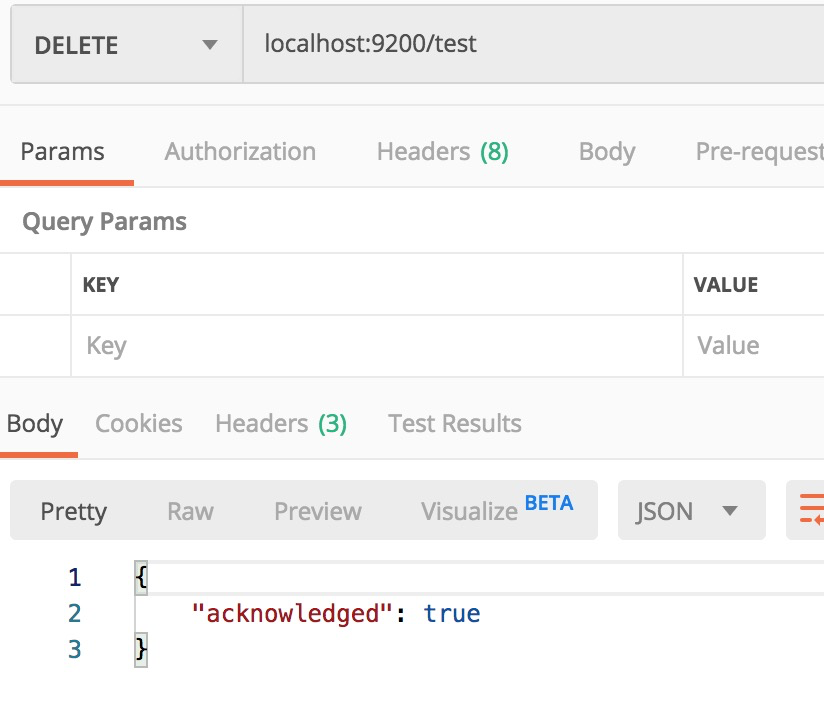Viewport: 824px width, 708px height.
Task: Switch response view to Pretty
Action: click(x=74, y=511)
